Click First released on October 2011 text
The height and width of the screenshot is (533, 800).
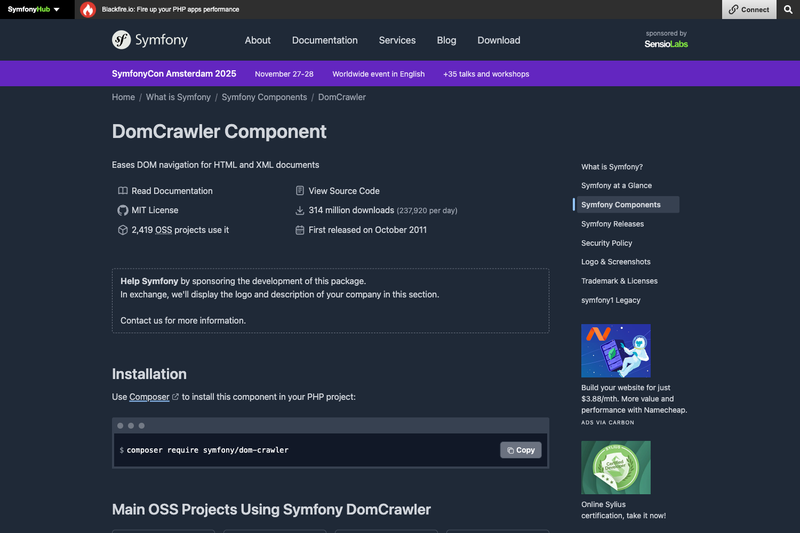point(367,230)
